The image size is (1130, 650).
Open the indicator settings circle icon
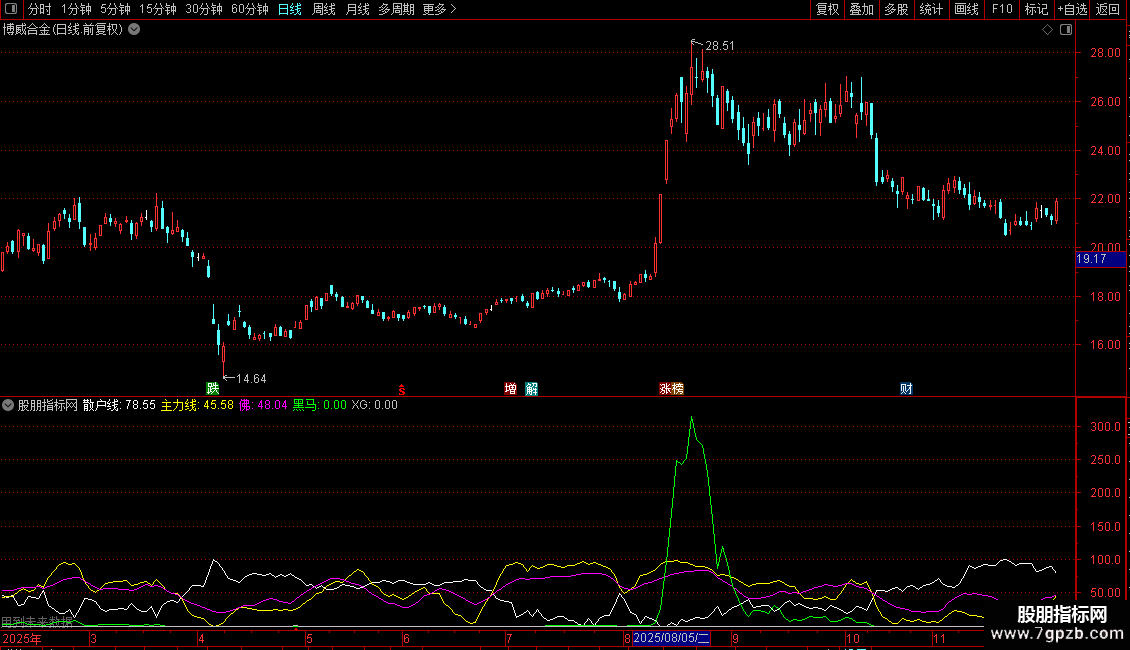(8, 405)
